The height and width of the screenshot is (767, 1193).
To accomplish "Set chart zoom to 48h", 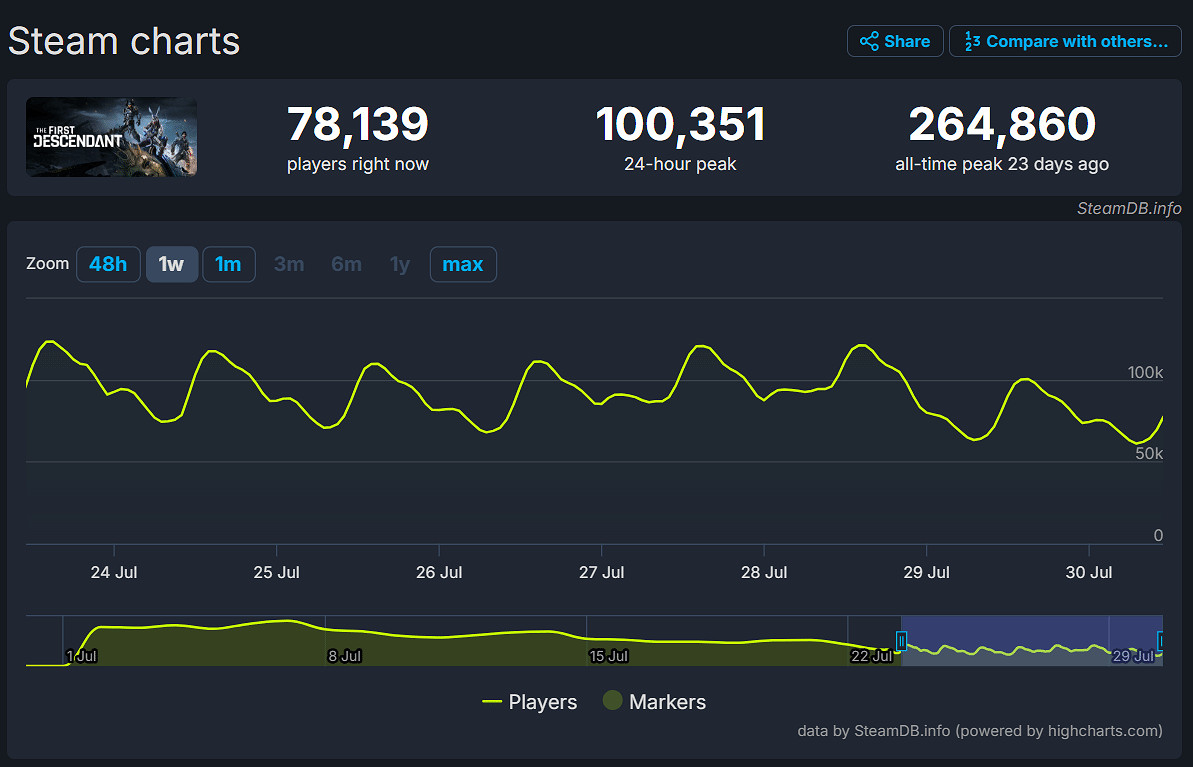I will 108,264.
